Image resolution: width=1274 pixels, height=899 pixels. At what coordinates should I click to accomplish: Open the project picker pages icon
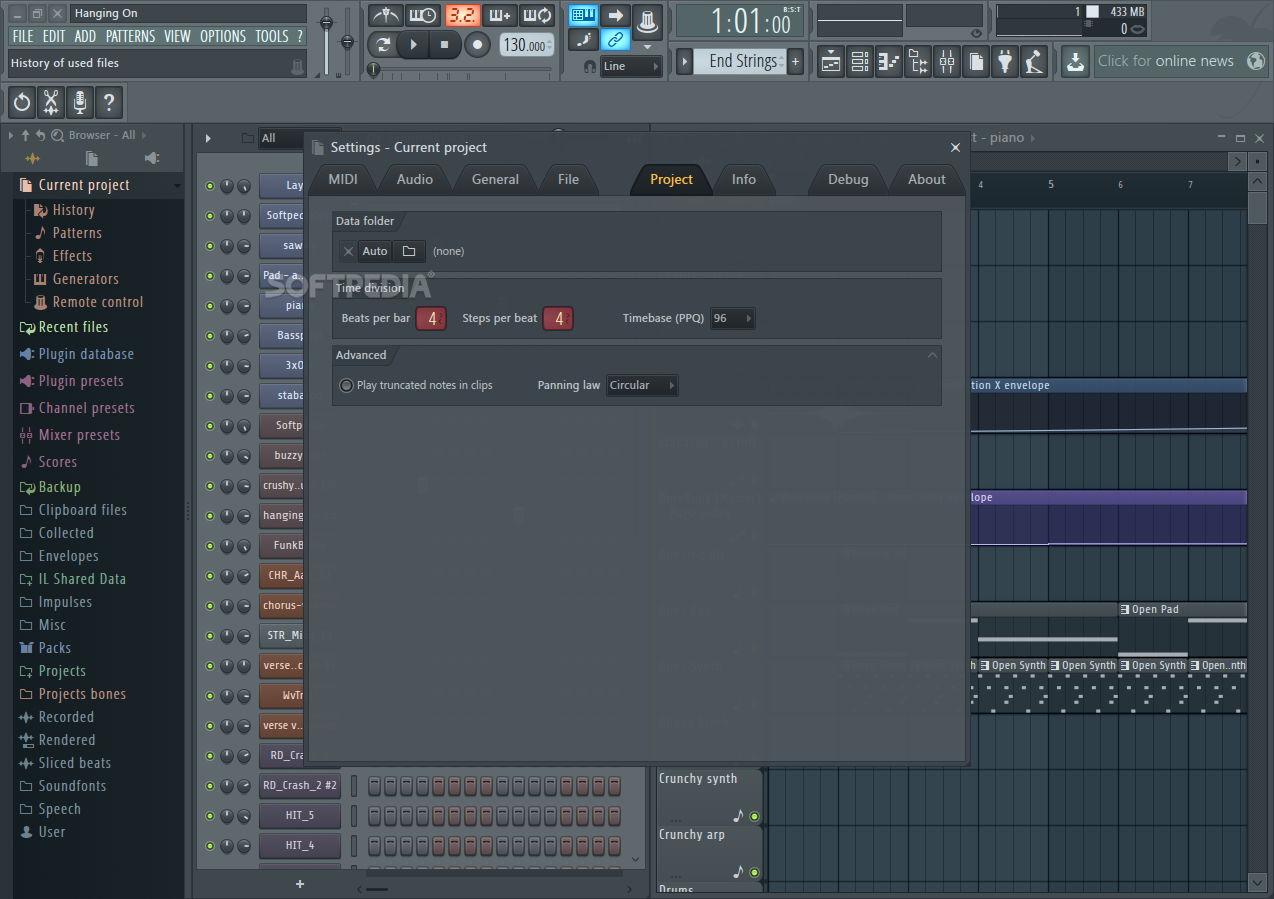(976, 62)
